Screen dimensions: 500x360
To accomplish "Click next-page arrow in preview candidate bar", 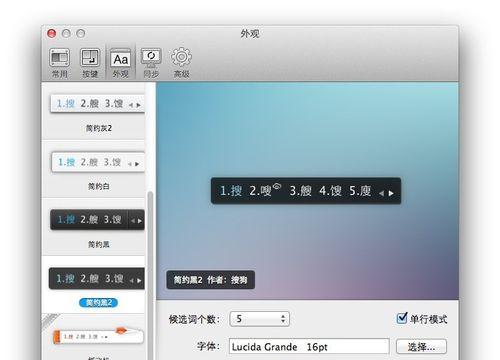I will tap(391, 193).
